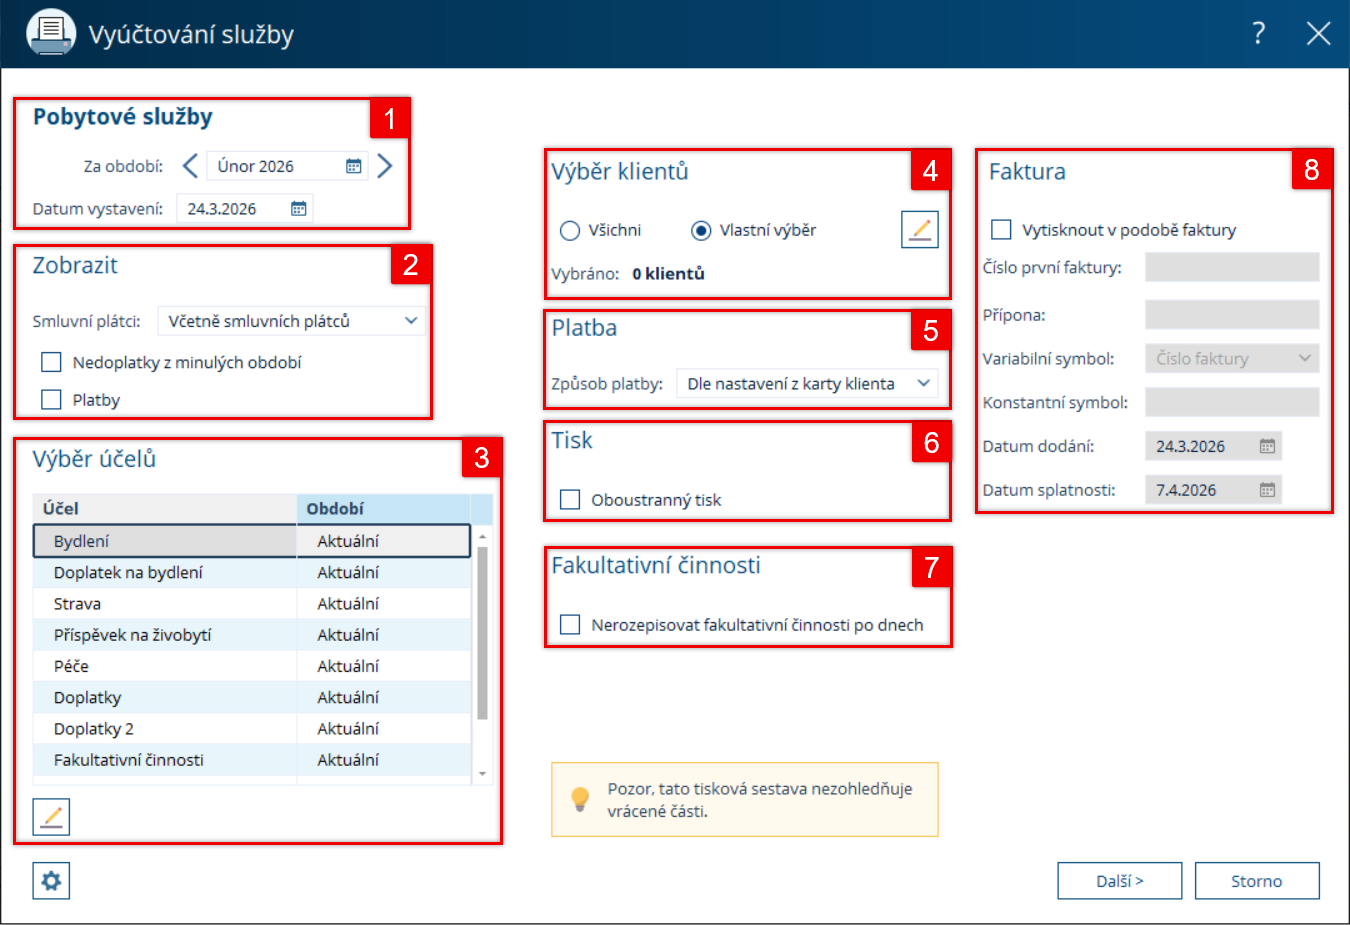Click the printer icon in title bar
Screen dimensions: 1350x925
pos(51,33)
